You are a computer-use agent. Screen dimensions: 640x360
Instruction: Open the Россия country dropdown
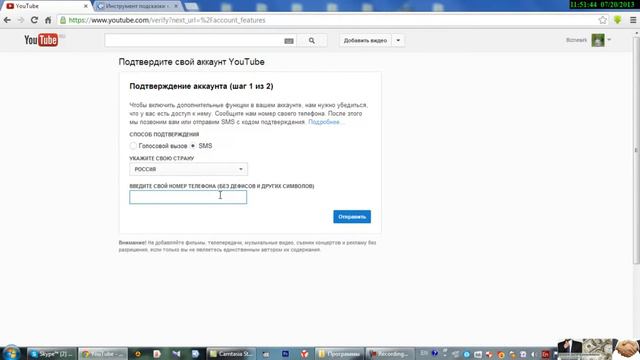coord(188,169)
